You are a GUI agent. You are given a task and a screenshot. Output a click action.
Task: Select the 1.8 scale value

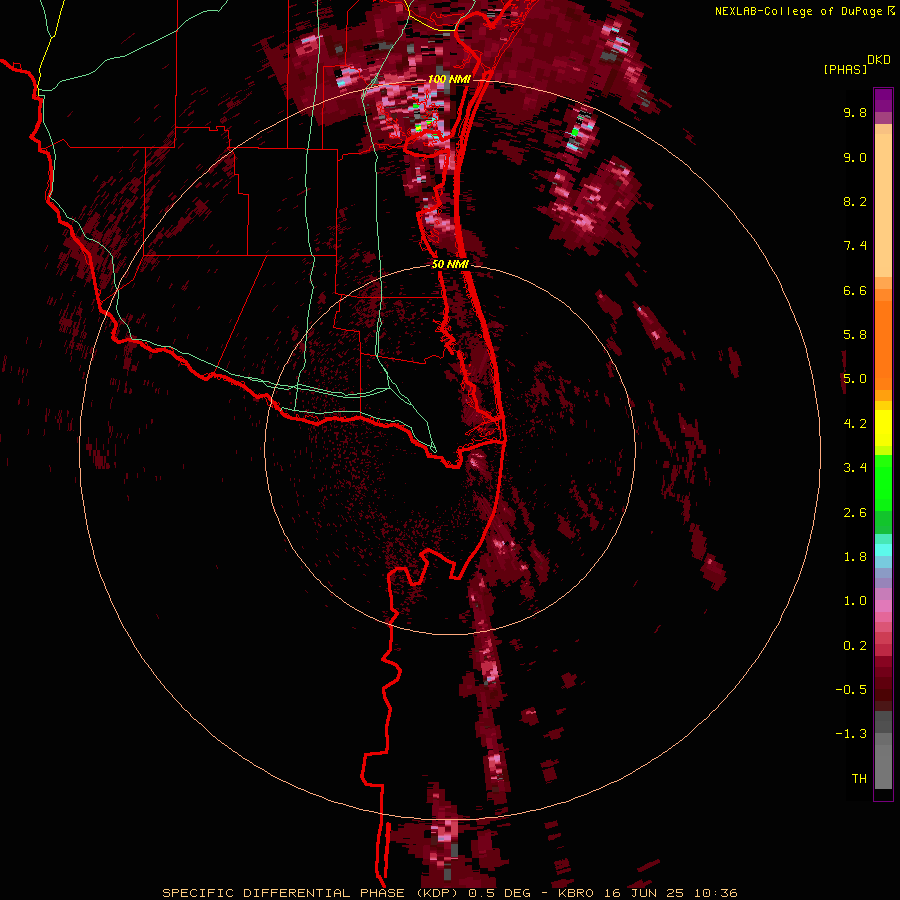(855, 557)
